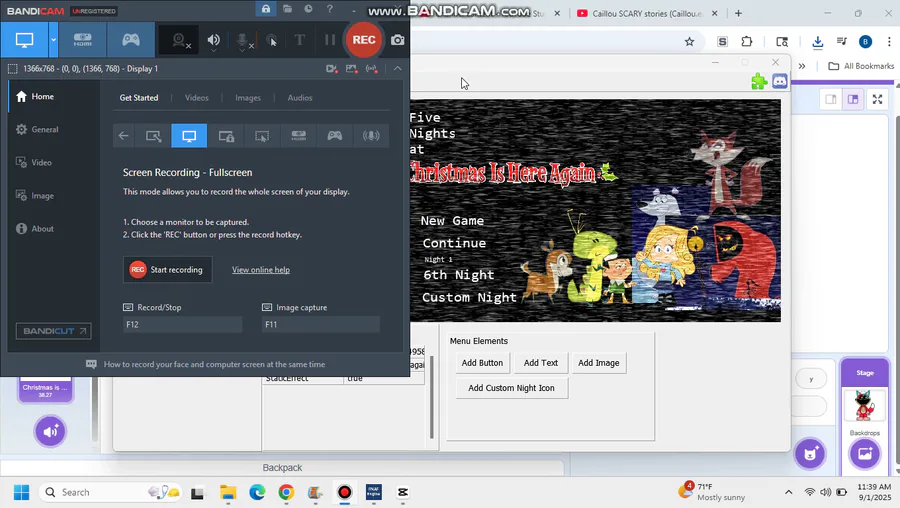The width and height of the screenshot is (900, 508).
Task: Open File Explorer from the taskbar
Action: pyautogui.click(x=228, y=492)
